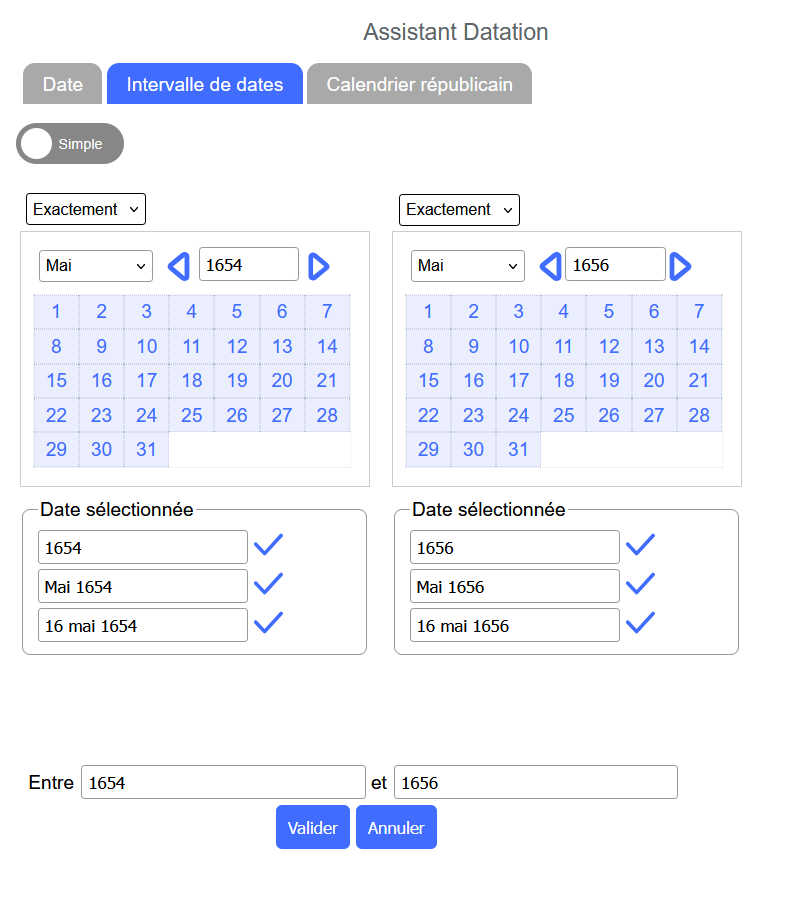Switch to the Date tab
Image resolution: width=799 pixels, height=910 pixels.
click(x=63, y=85)
